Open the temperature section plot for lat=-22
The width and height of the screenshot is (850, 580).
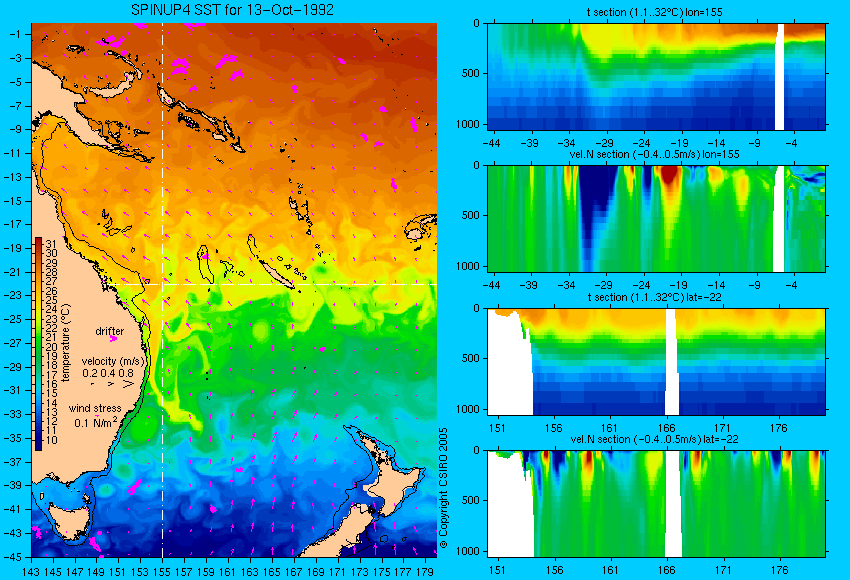[656, 362]
